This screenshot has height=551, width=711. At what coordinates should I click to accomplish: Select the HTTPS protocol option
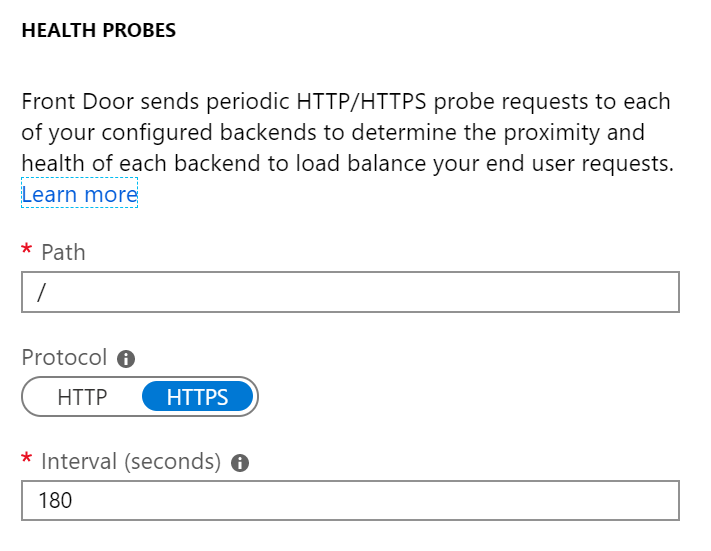coord(197,397)
